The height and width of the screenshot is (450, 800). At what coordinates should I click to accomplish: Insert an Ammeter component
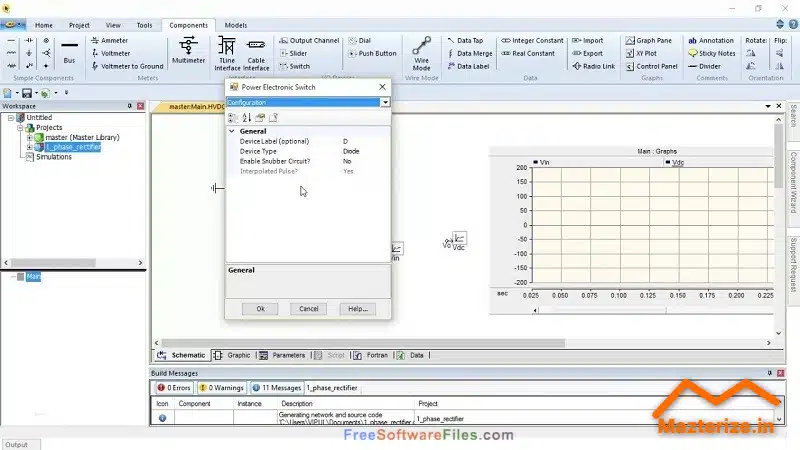pos(109,40)
